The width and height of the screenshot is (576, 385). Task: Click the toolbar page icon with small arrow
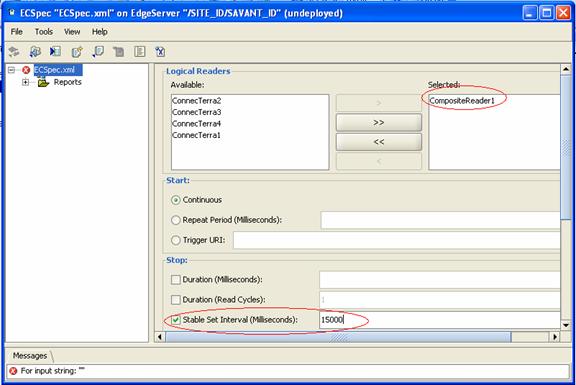pos(98,51)
